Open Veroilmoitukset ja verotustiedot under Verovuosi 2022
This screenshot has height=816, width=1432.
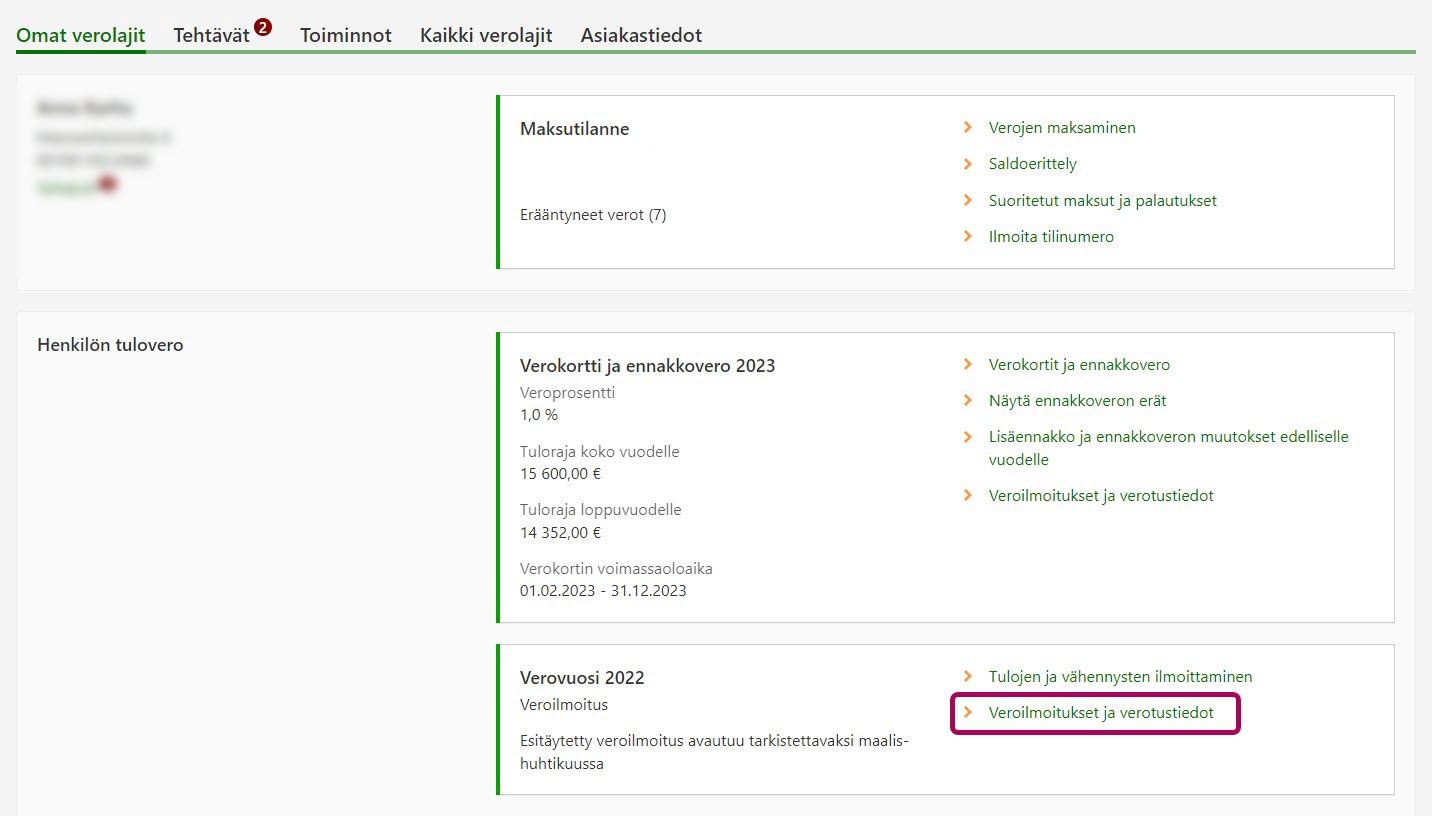click(x=1101, y=713)
